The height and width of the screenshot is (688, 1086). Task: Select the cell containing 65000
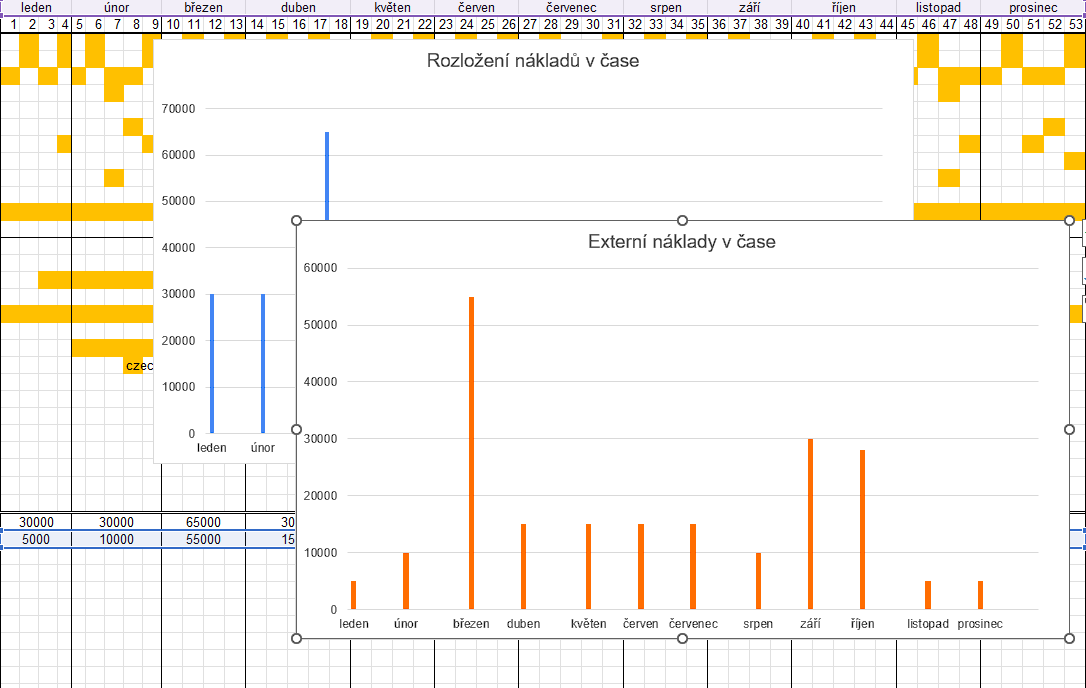[x=203, y=522]
